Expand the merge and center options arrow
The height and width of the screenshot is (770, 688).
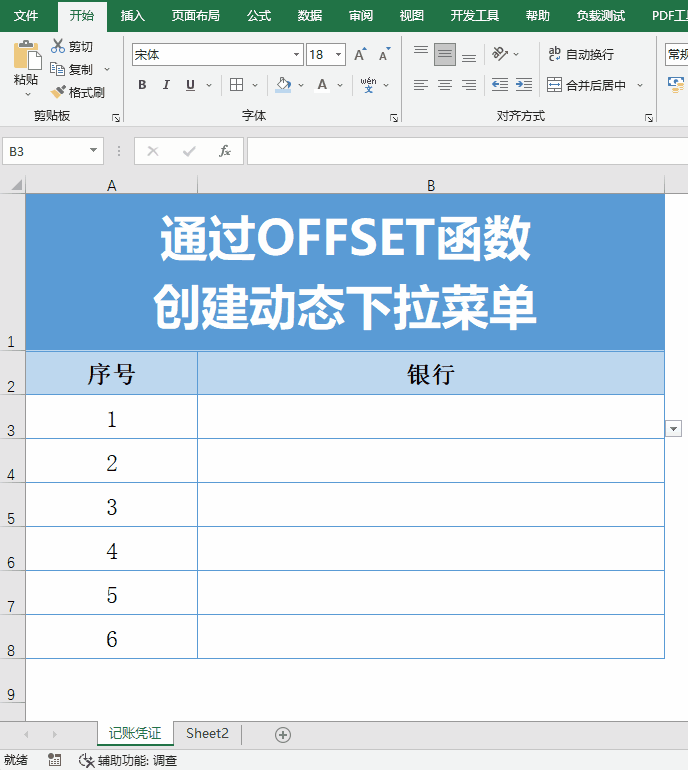coord(640,85)
